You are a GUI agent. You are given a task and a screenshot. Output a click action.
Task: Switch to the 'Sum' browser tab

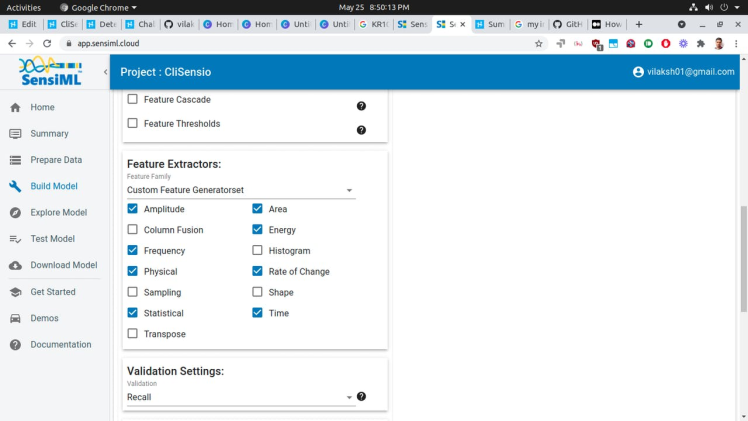point(490,24)
